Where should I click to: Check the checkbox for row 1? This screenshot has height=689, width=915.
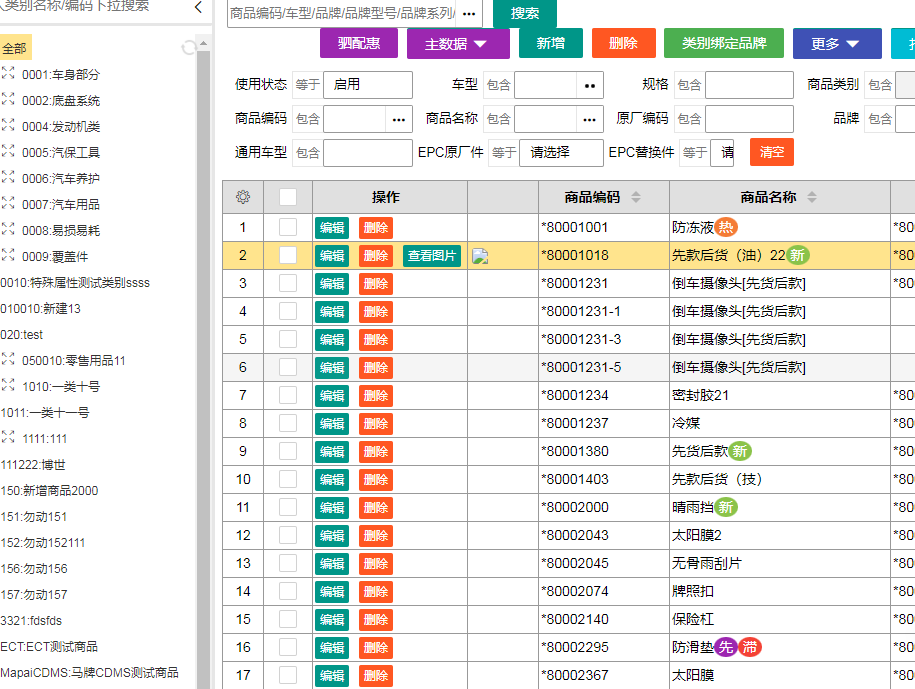click(x=288, y=228)
